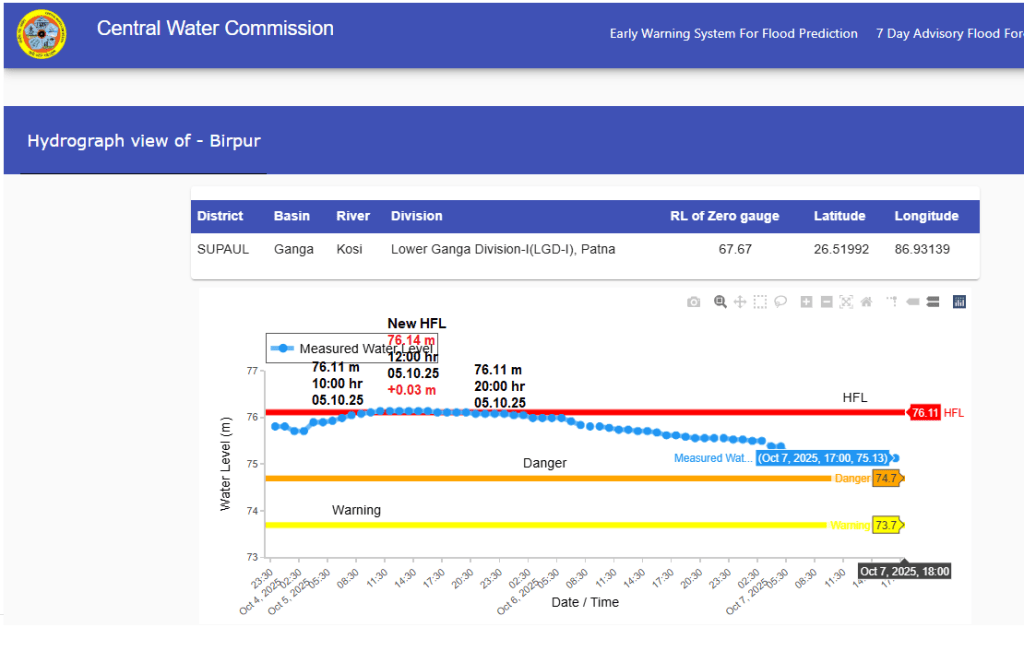Activate Box Select tool

point(760,302)
